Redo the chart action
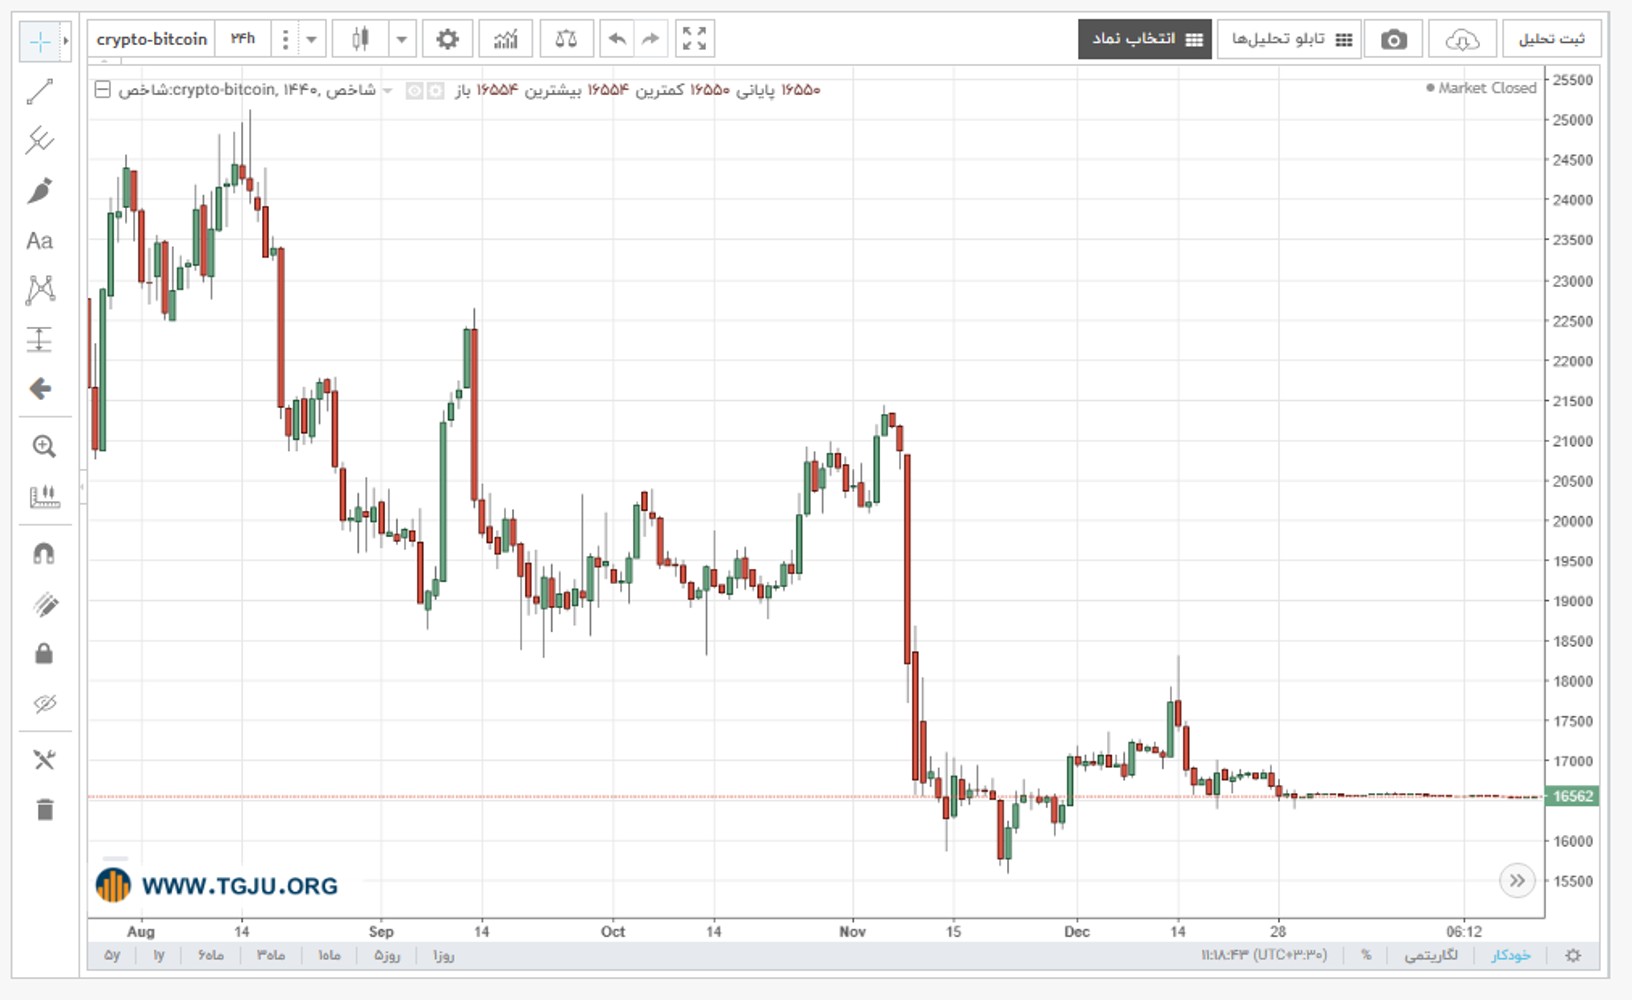The width and height of the screenshot is (1632, 1000). click(x=650, y=39)
